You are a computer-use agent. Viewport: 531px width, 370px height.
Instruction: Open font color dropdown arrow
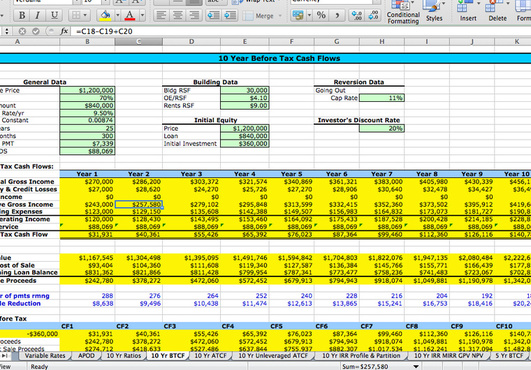point(142,15)
